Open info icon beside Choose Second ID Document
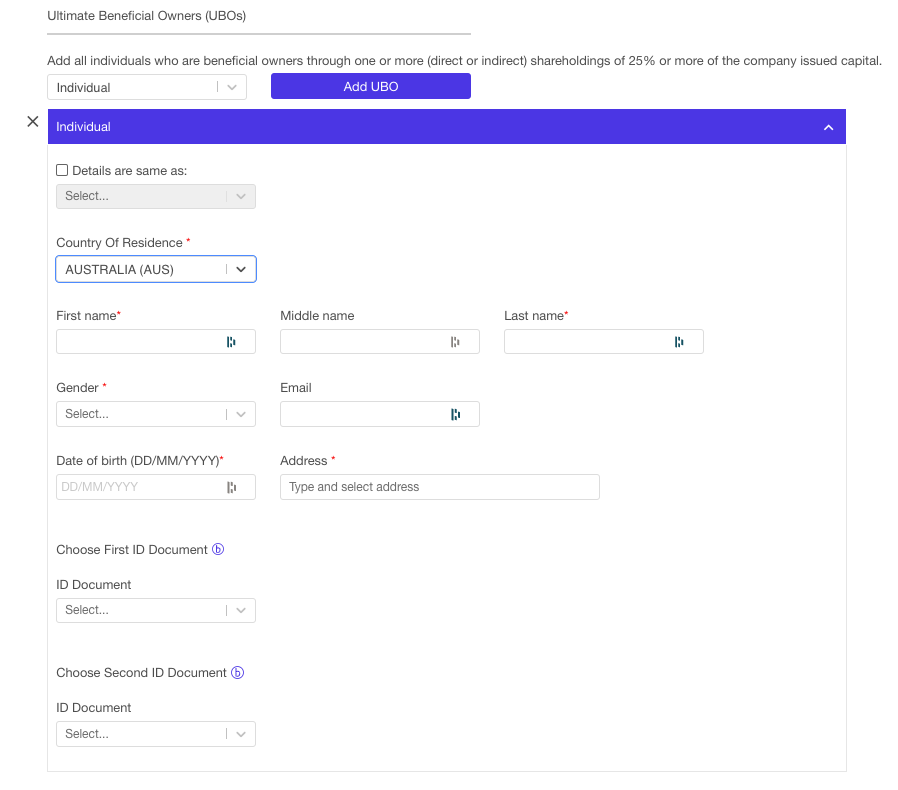The height and width of the screenshot is (790, 898). coord(238,673)
